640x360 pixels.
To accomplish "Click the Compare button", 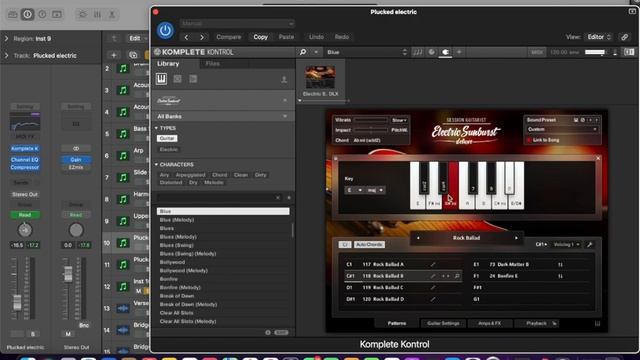I will point(229,37).
